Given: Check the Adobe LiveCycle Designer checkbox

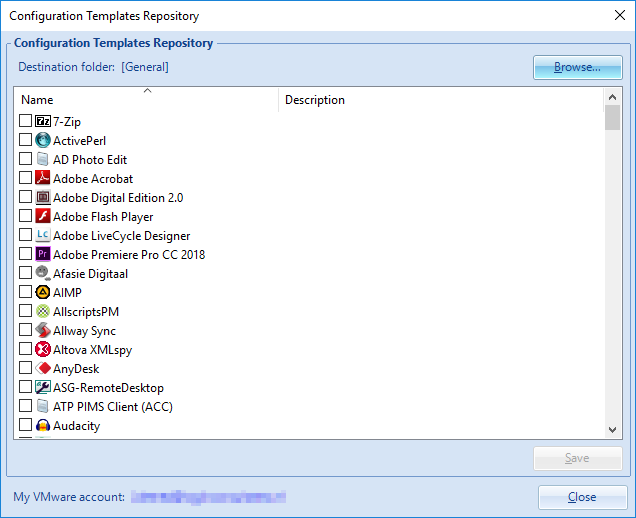Looking at the screenshot, I should click(x=26, y=236).
